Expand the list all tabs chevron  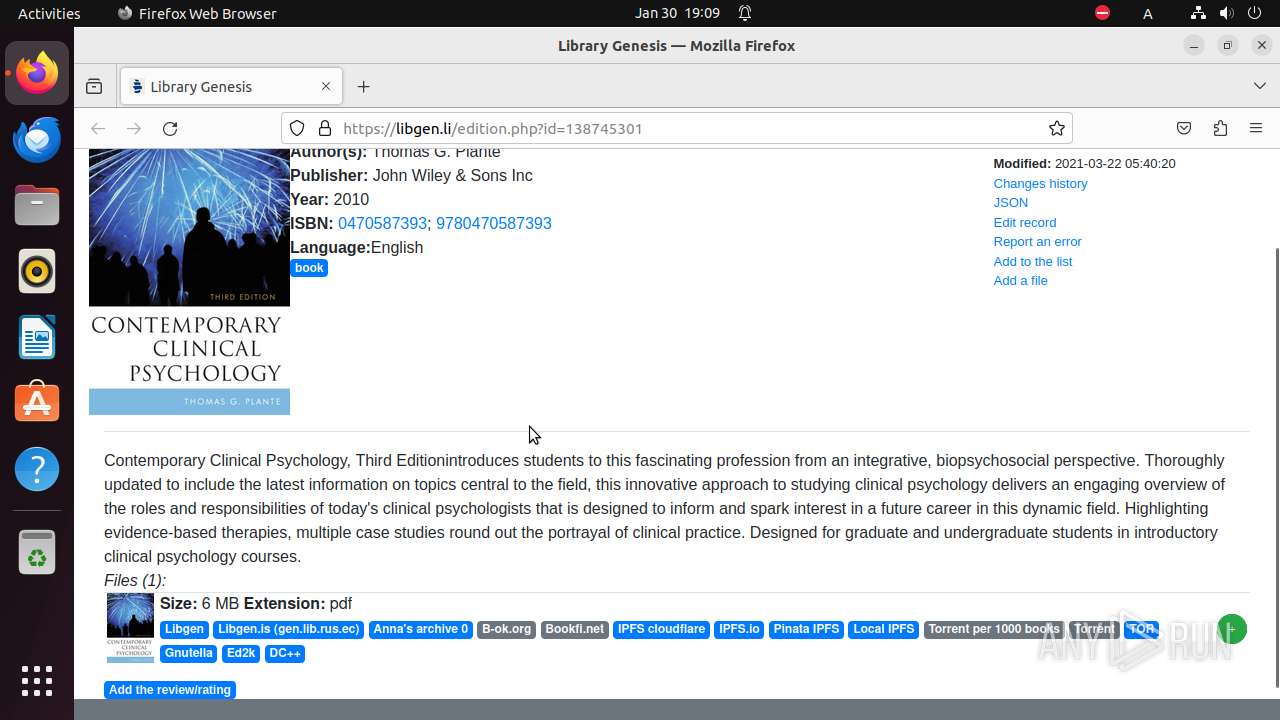click(x=1260, y=86)
